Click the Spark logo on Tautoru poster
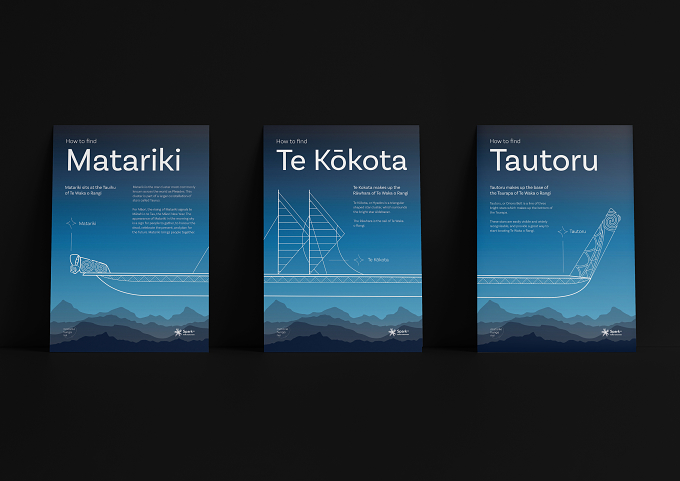The height and width of the screenshot is (481, 680). point(612,333)
